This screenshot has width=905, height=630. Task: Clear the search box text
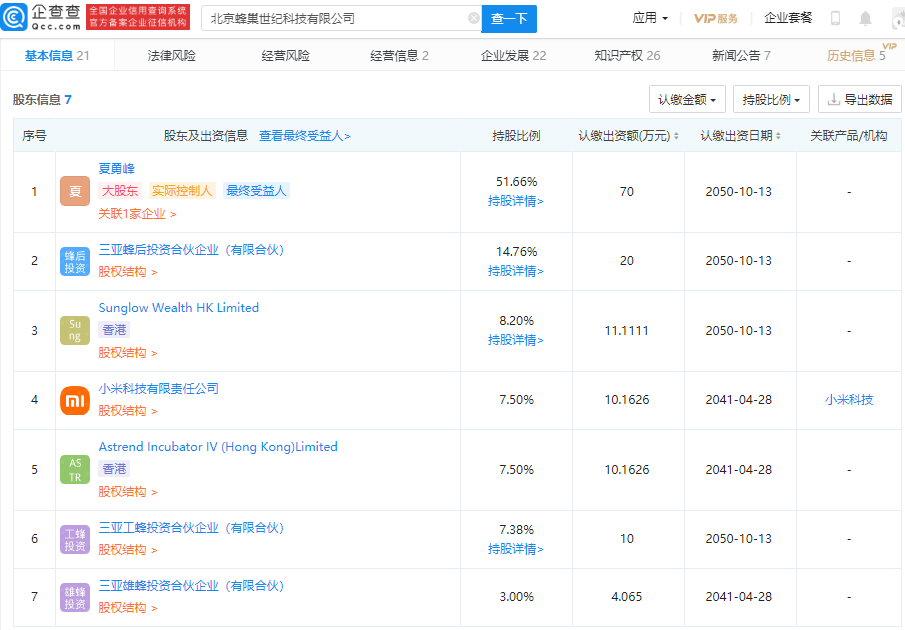coord(473,18)
